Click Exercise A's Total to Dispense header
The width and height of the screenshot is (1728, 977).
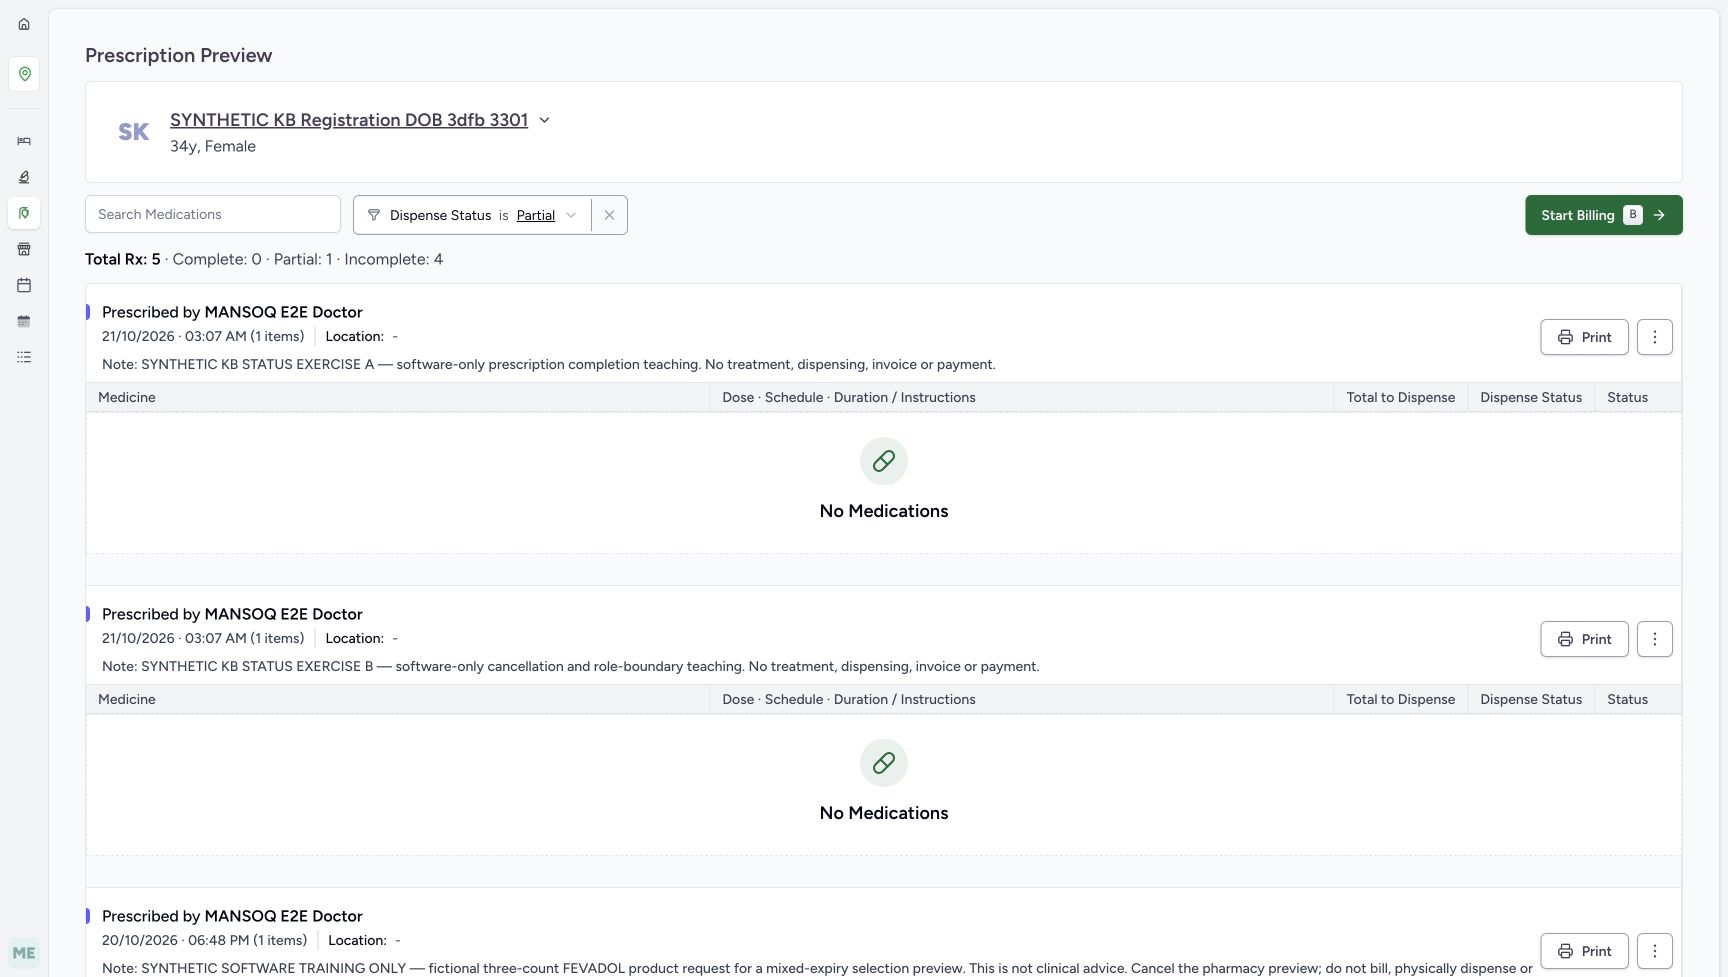1400,397
